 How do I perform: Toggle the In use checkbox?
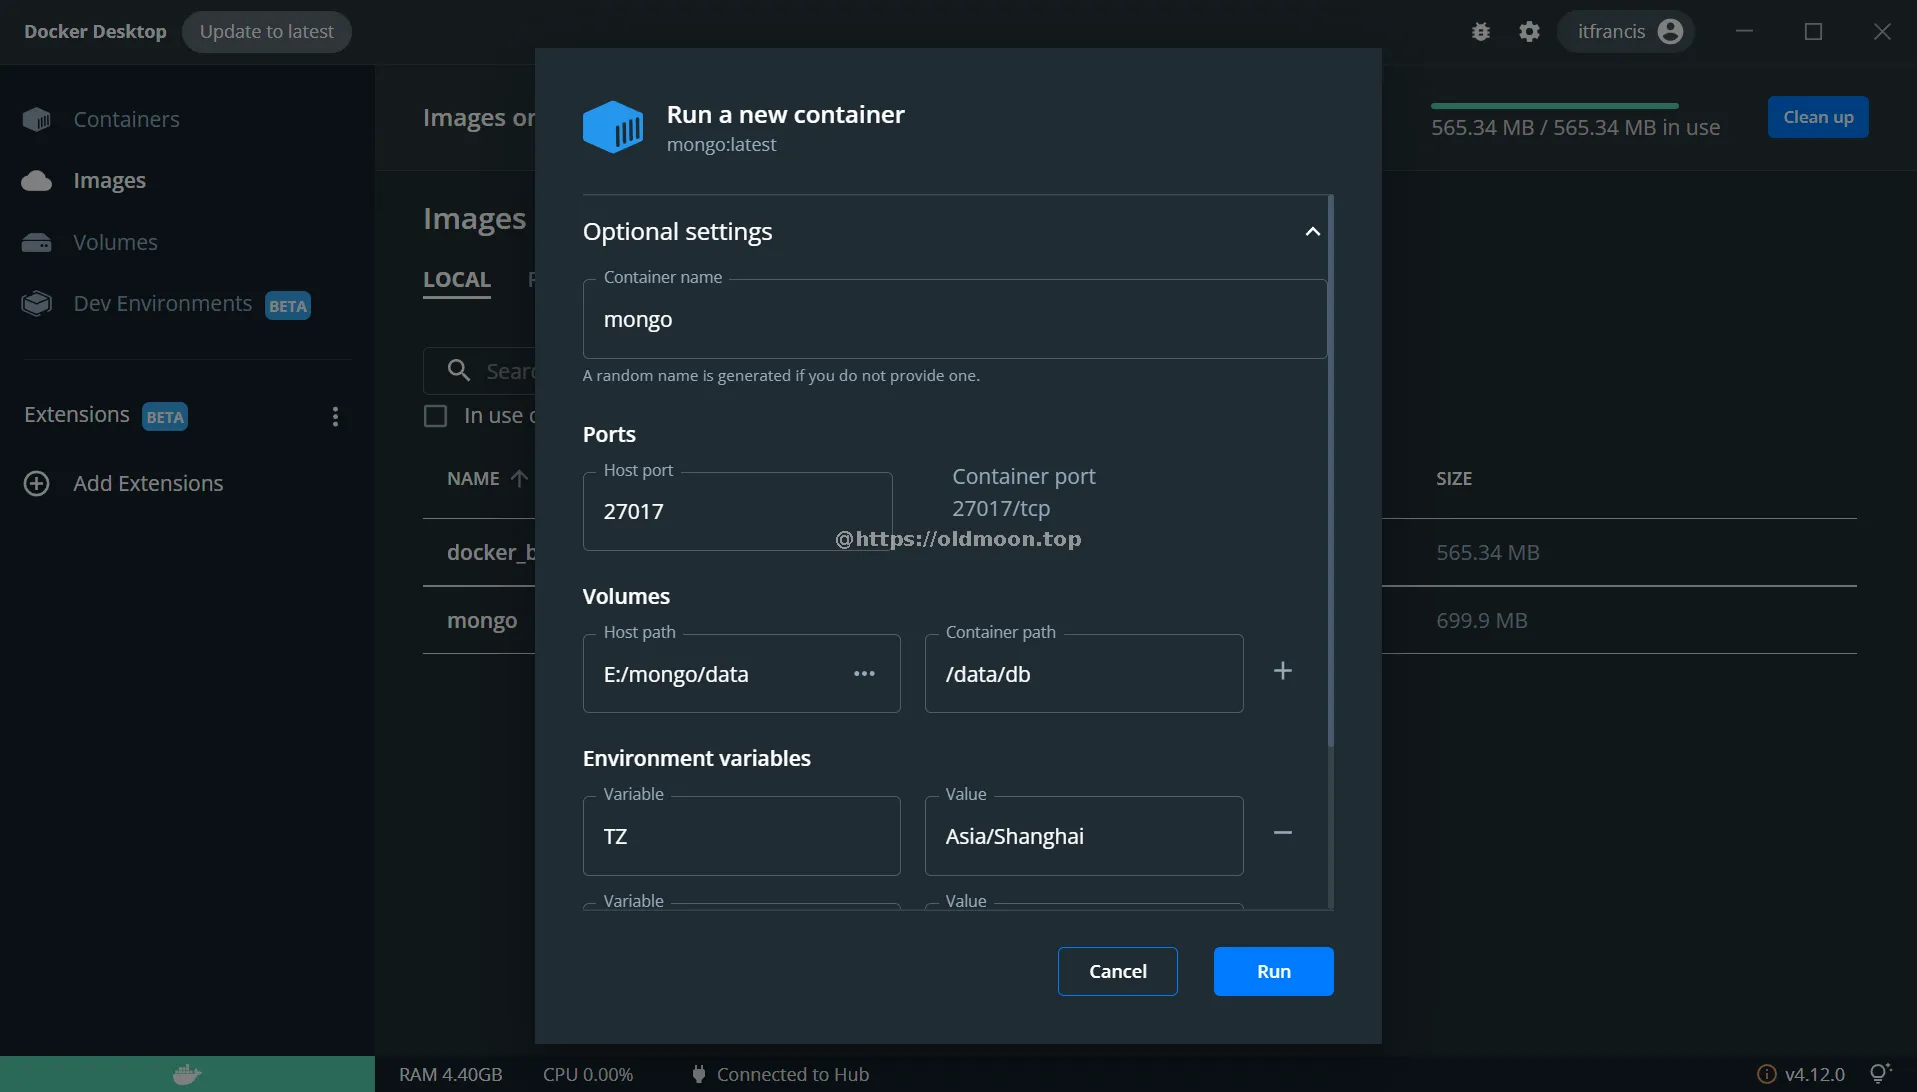[x=435, y=416]
